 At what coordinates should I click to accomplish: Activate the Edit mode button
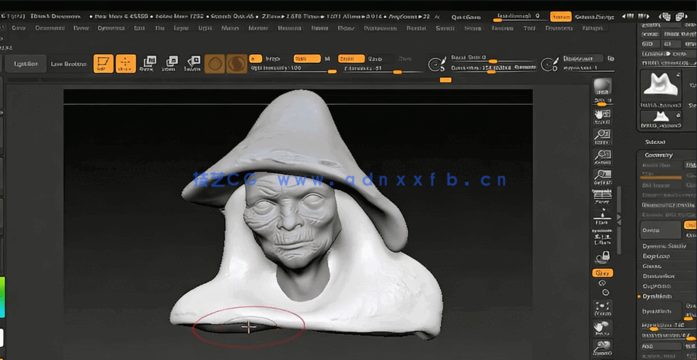(104, 64)
